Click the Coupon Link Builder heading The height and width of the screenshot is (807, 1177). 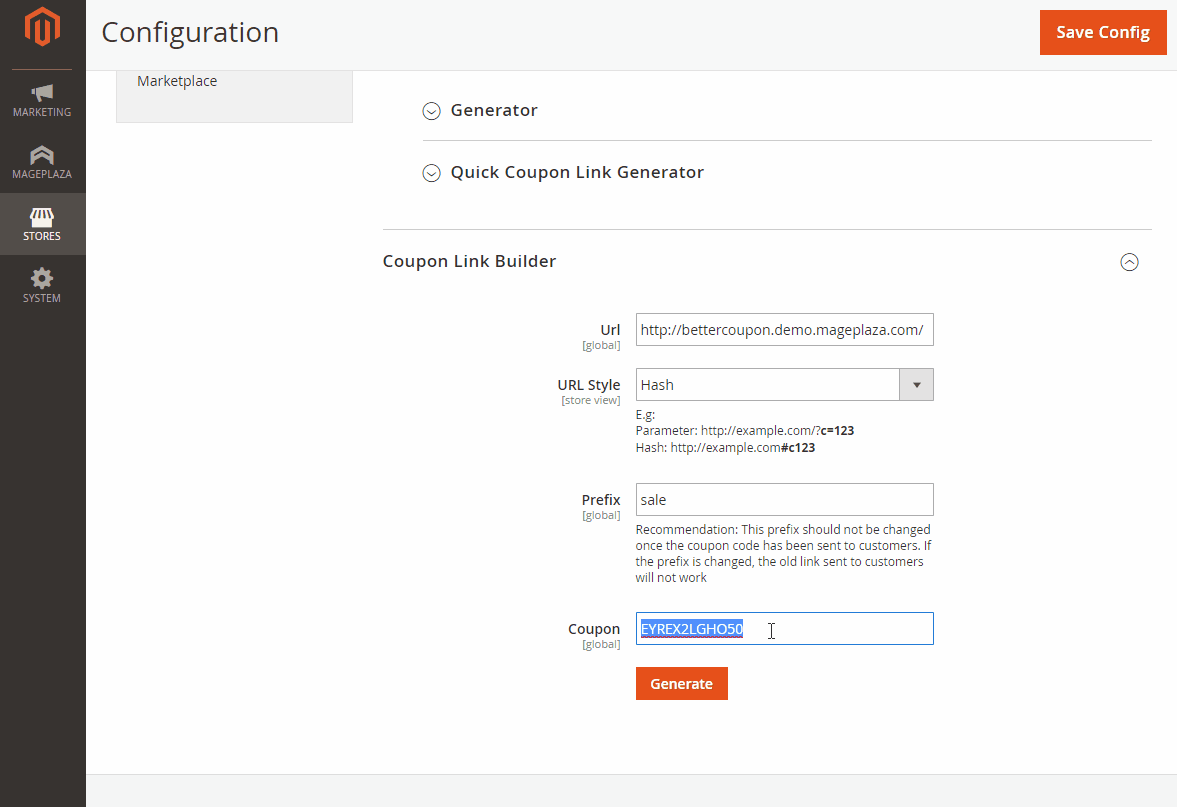pos(469,261)
